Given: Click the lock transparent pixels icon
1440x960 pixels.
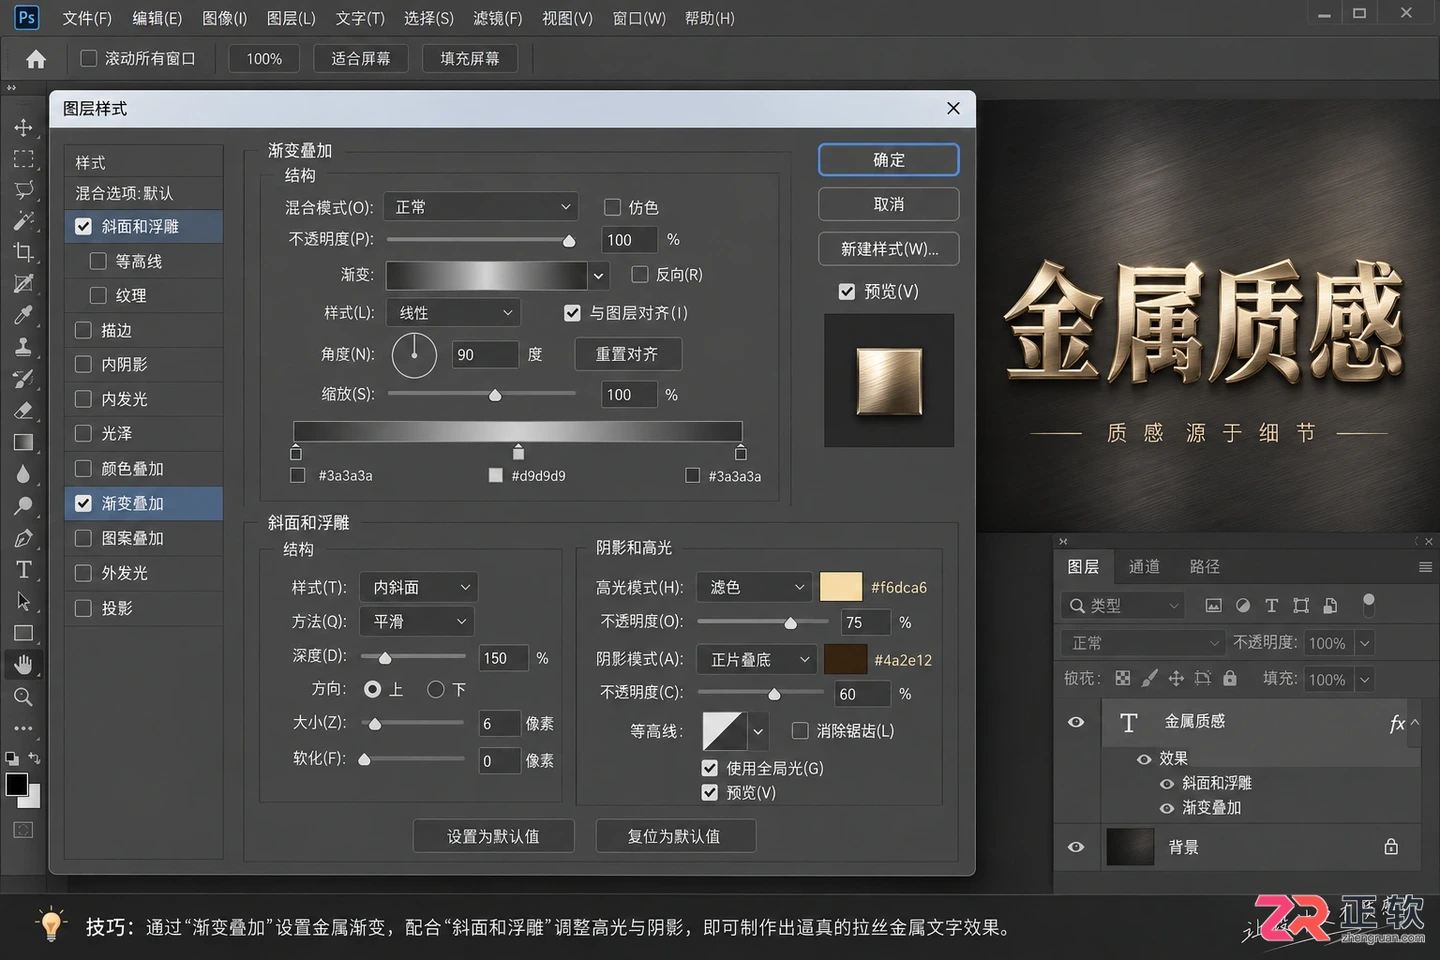Looking at the screenshot, I should point(1123,678).
